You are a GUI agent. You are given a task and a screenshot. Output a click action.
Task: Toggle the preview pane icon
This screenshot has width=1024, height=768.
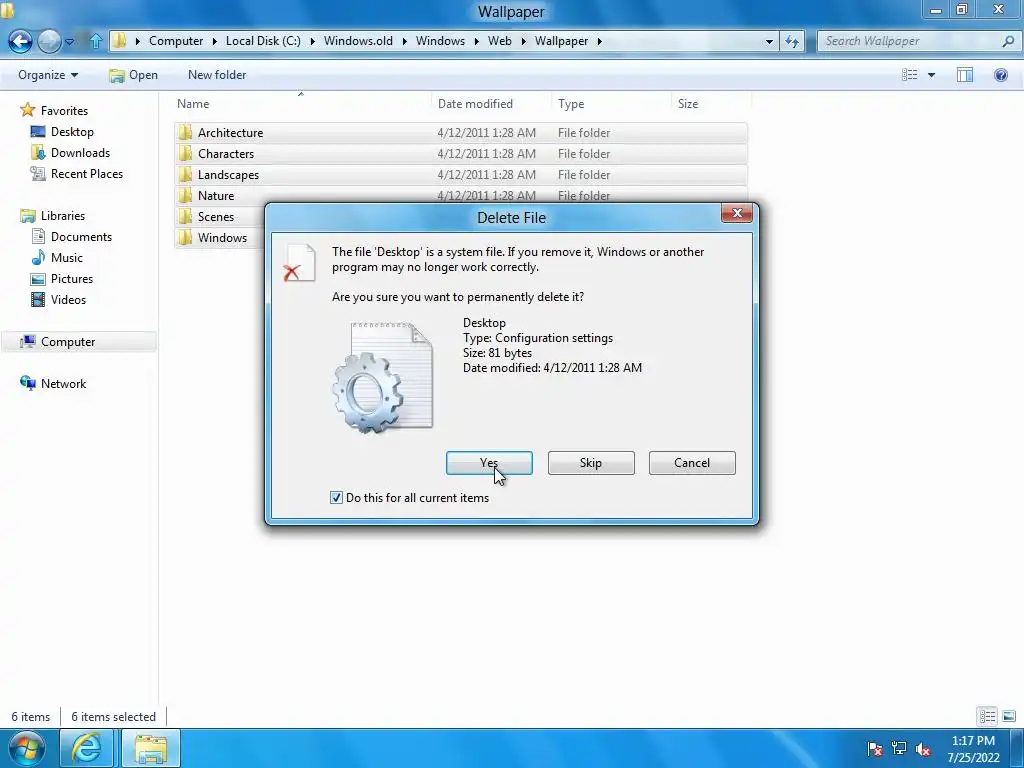pyautogui.click(x=965, y=75)
